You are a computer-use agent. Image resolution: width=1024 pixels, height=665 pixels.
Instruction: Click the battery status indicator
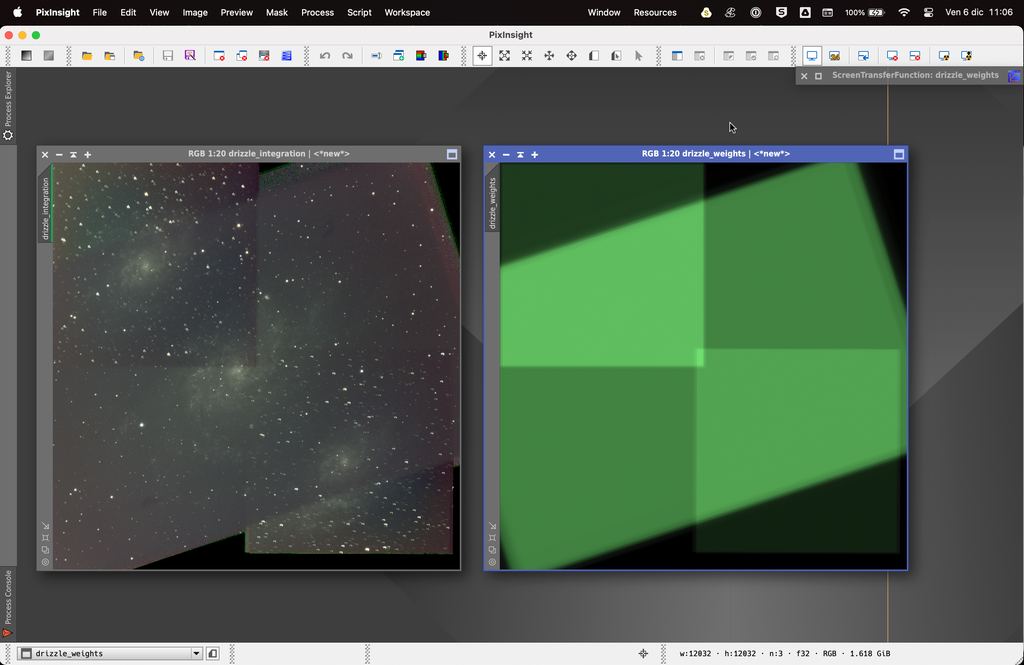click(865, 12)
